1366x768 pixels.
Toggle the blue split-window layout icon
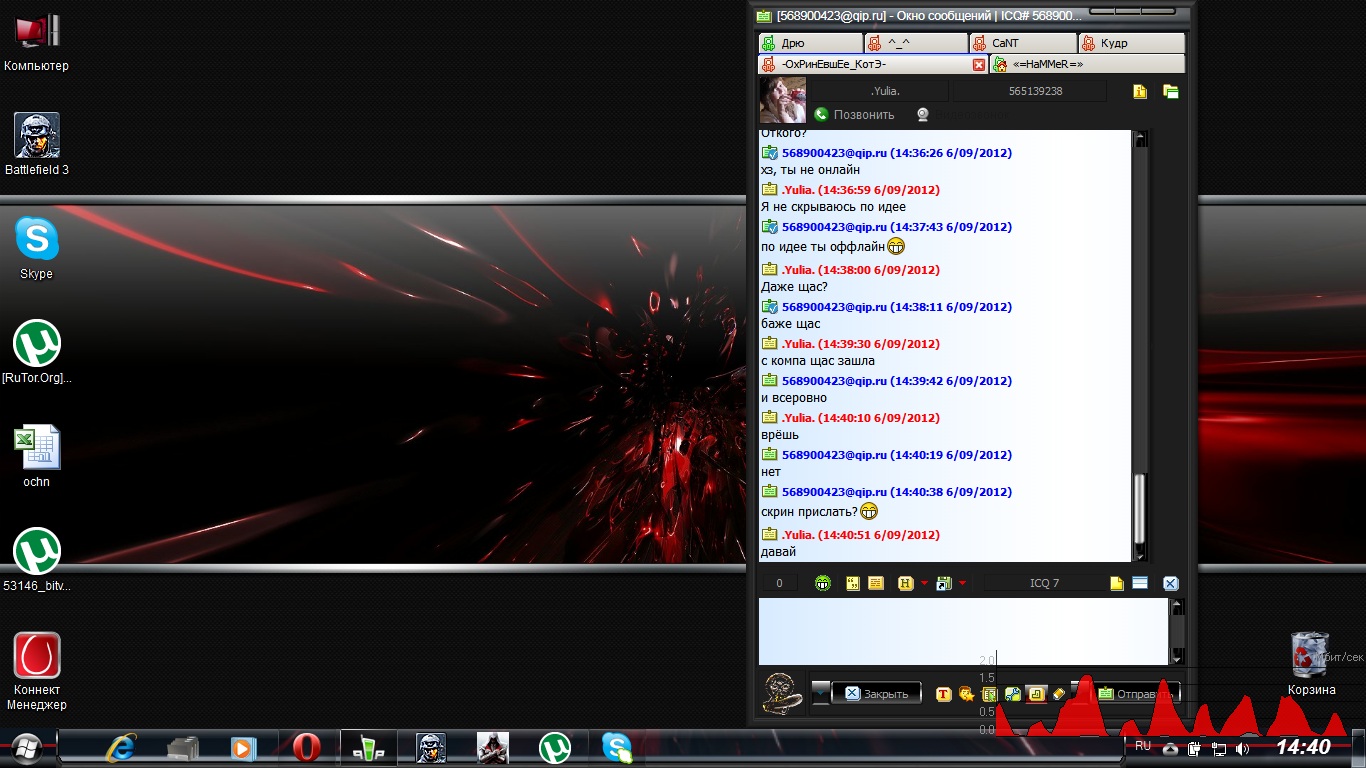point(1140,583)
